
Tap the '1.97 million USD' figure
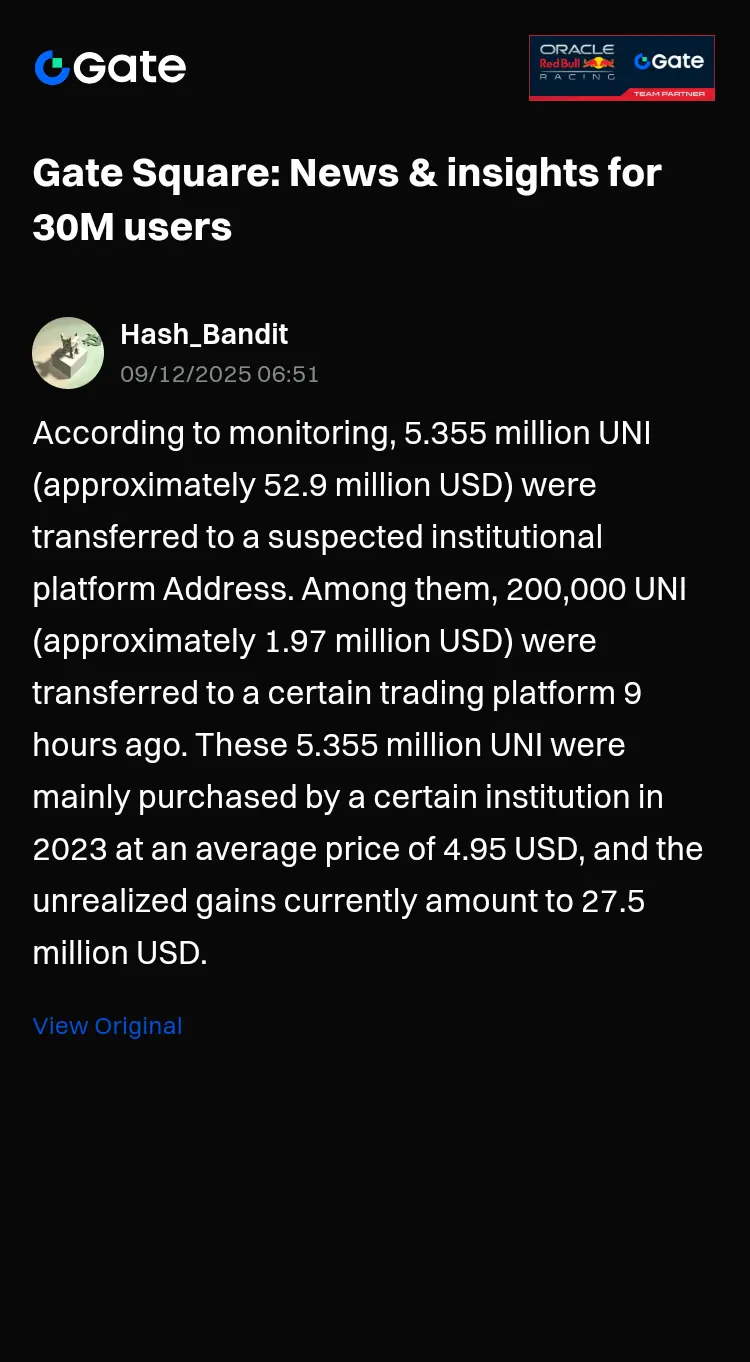click(386, 641)
